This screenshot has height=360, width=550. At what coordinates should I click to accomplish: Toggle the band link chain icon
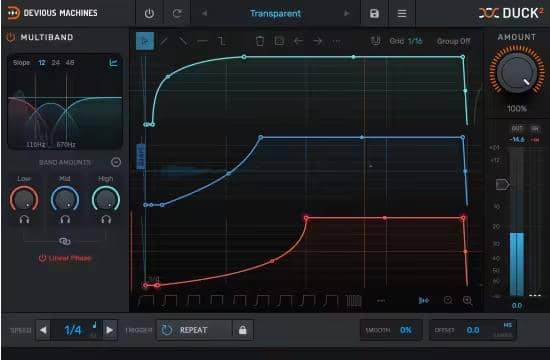(x=65, y=241)
